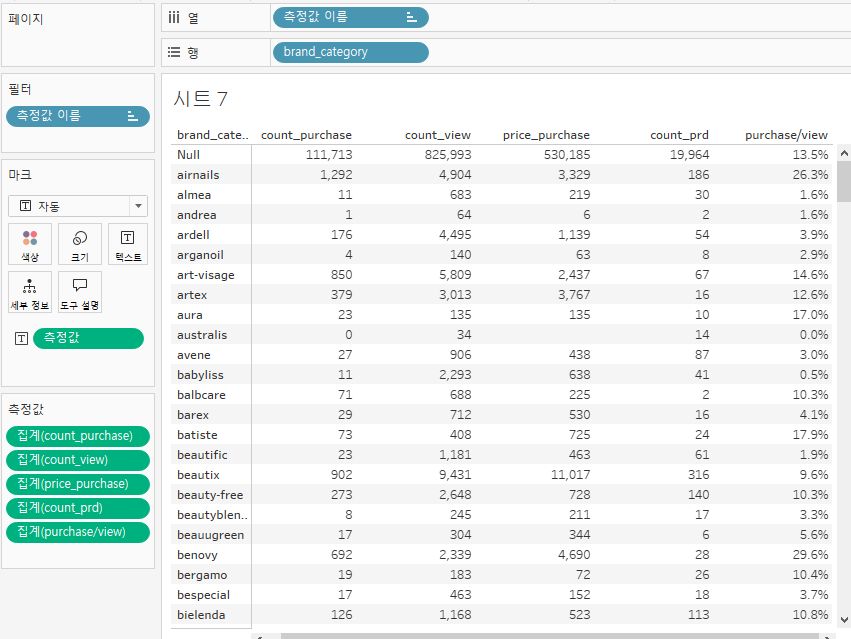The height and width of the screenshot is (639, 851).
Task: Select the beauugreen row label
Action: coord(211,535)
